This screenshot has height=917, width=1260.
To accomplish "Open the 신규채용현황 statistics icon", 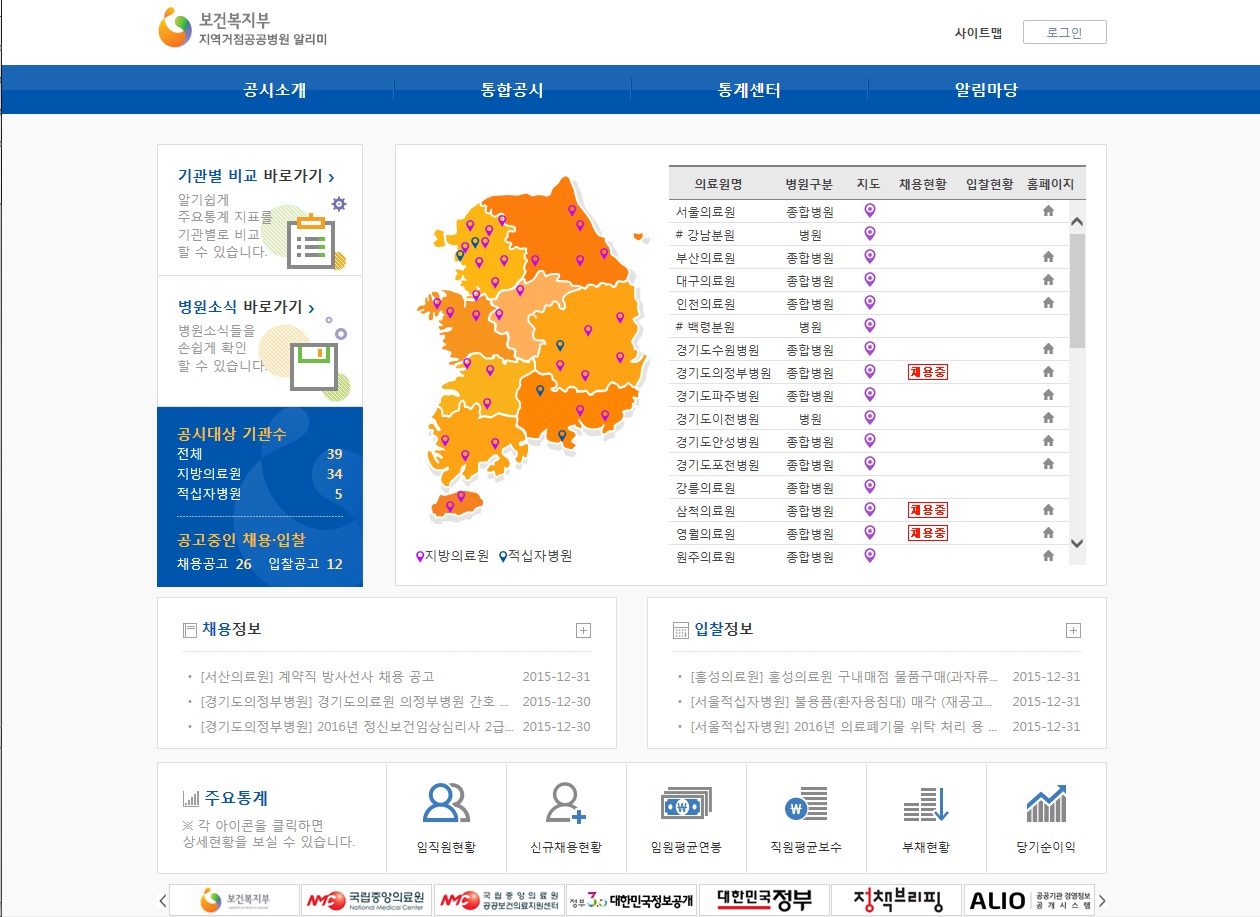I will pos(566,803).
